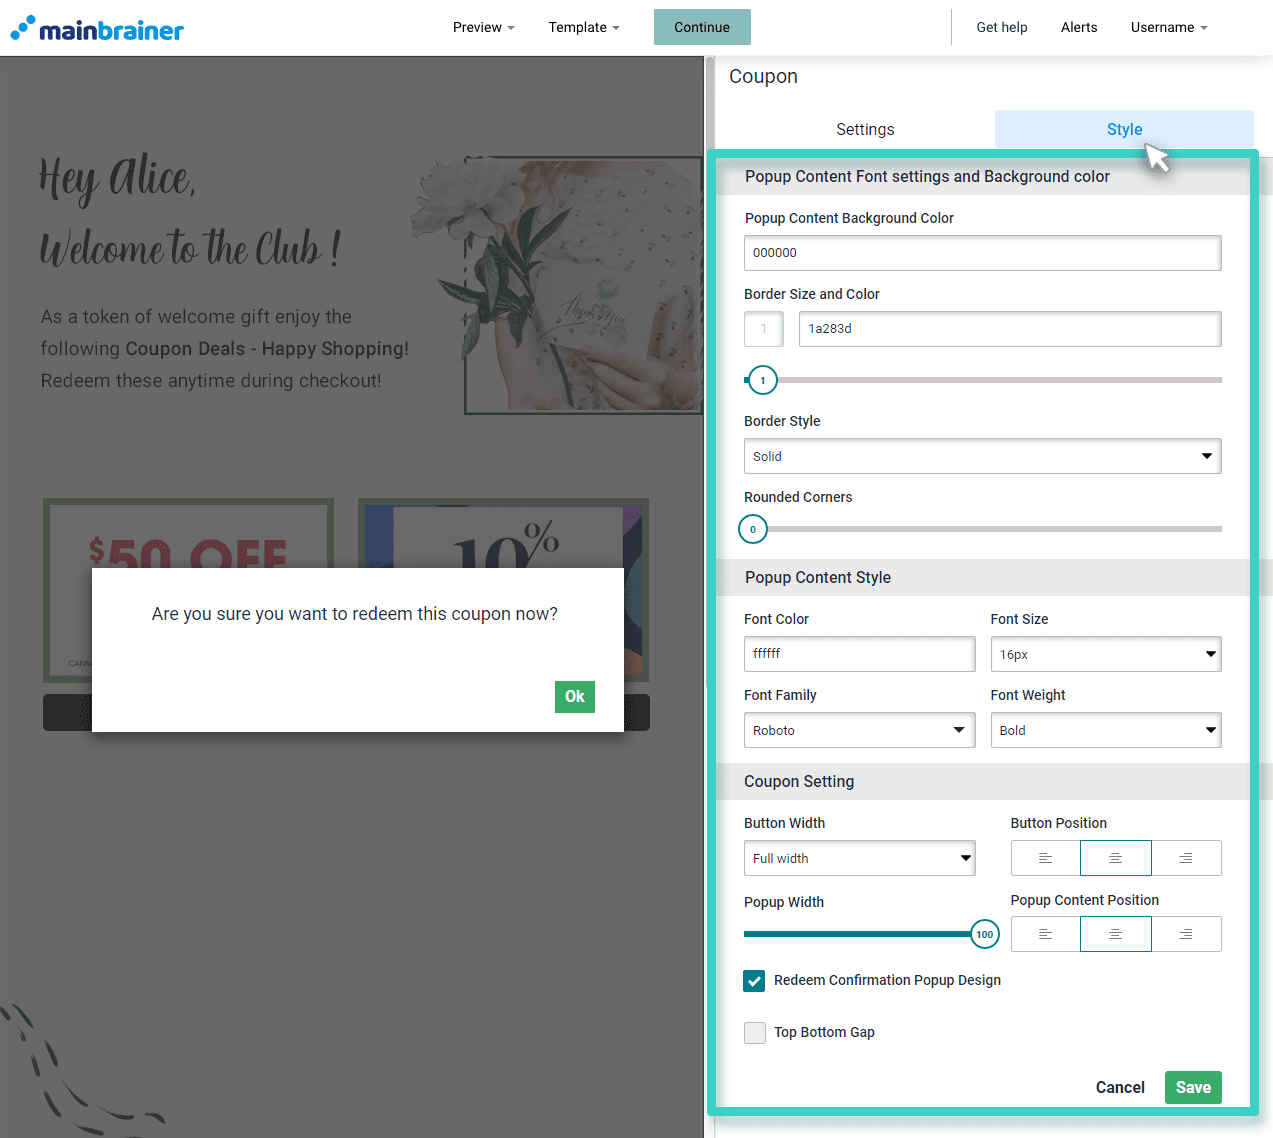Click the MainBrainer logo
Image resolution: width=1273 pixels, height=1138 pixels.
click(97, 29)
